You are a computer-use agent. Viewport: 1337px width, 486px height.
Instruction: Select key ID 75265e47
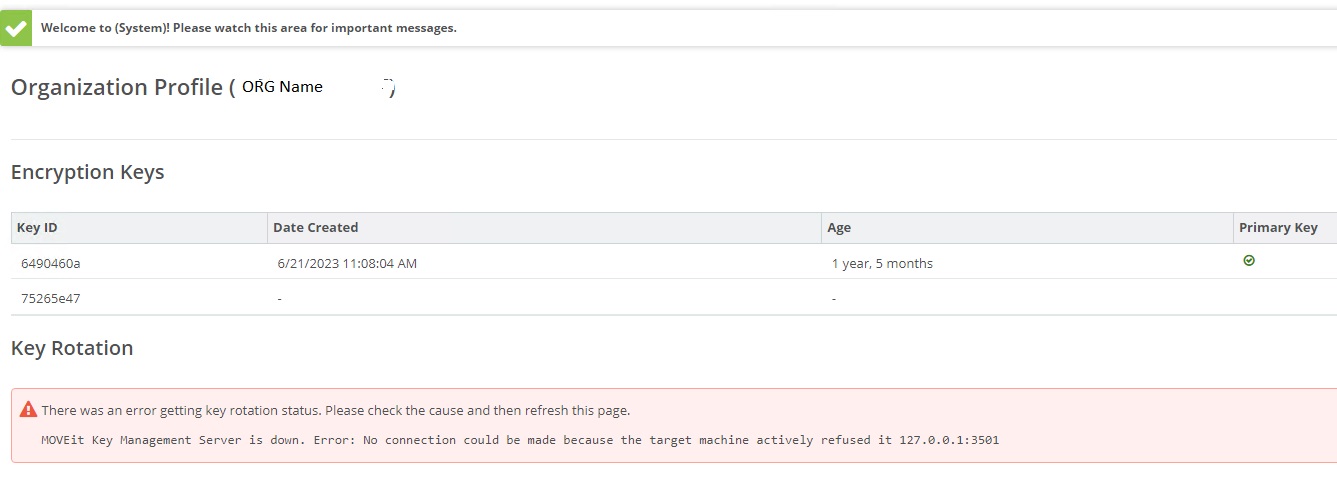click(50, 298)
